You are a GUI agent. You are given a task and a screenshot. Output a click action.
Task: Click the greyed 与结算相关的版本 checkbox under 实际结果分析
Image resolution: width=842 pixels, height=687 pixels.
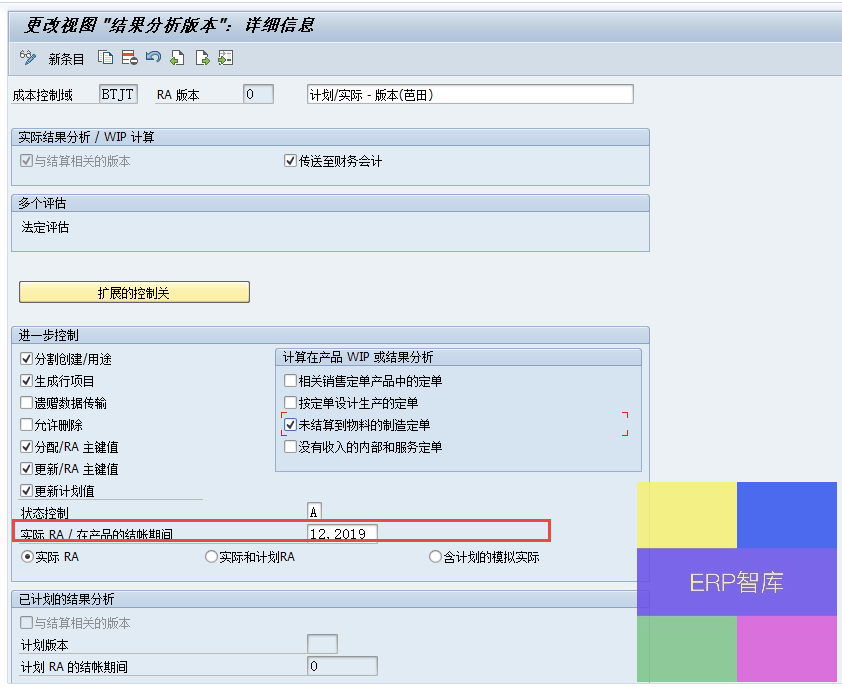[x=26, y=161]
